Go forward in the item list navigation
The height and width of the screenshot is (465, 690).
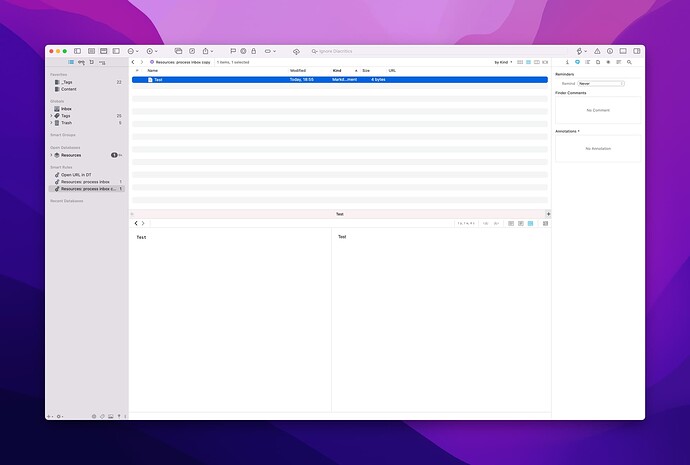point(142,62)
